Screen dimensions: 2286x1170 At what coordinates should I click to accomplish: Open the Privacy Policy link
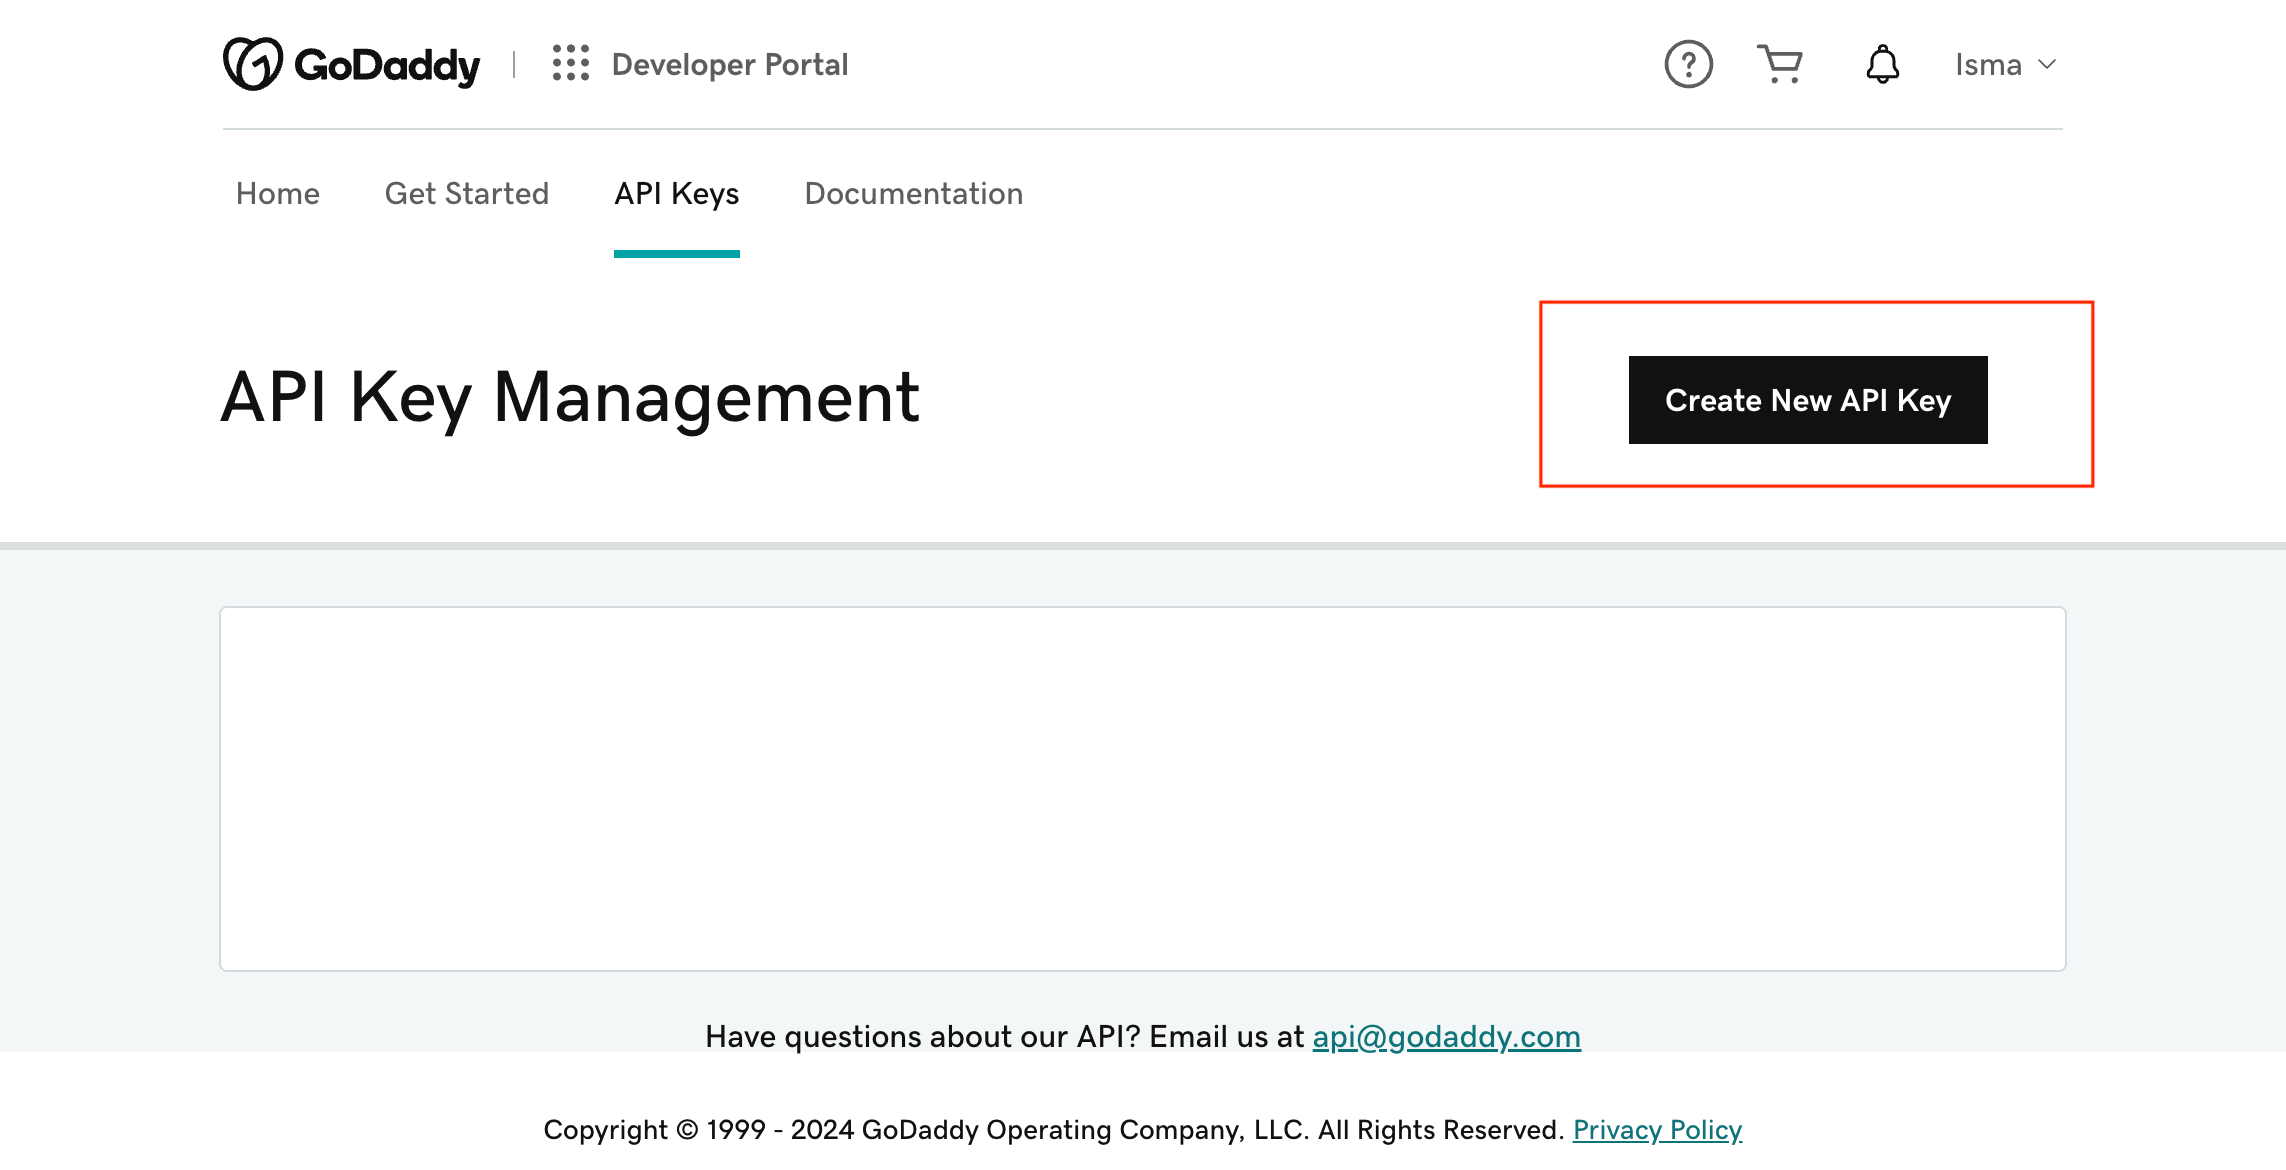1657,1130
